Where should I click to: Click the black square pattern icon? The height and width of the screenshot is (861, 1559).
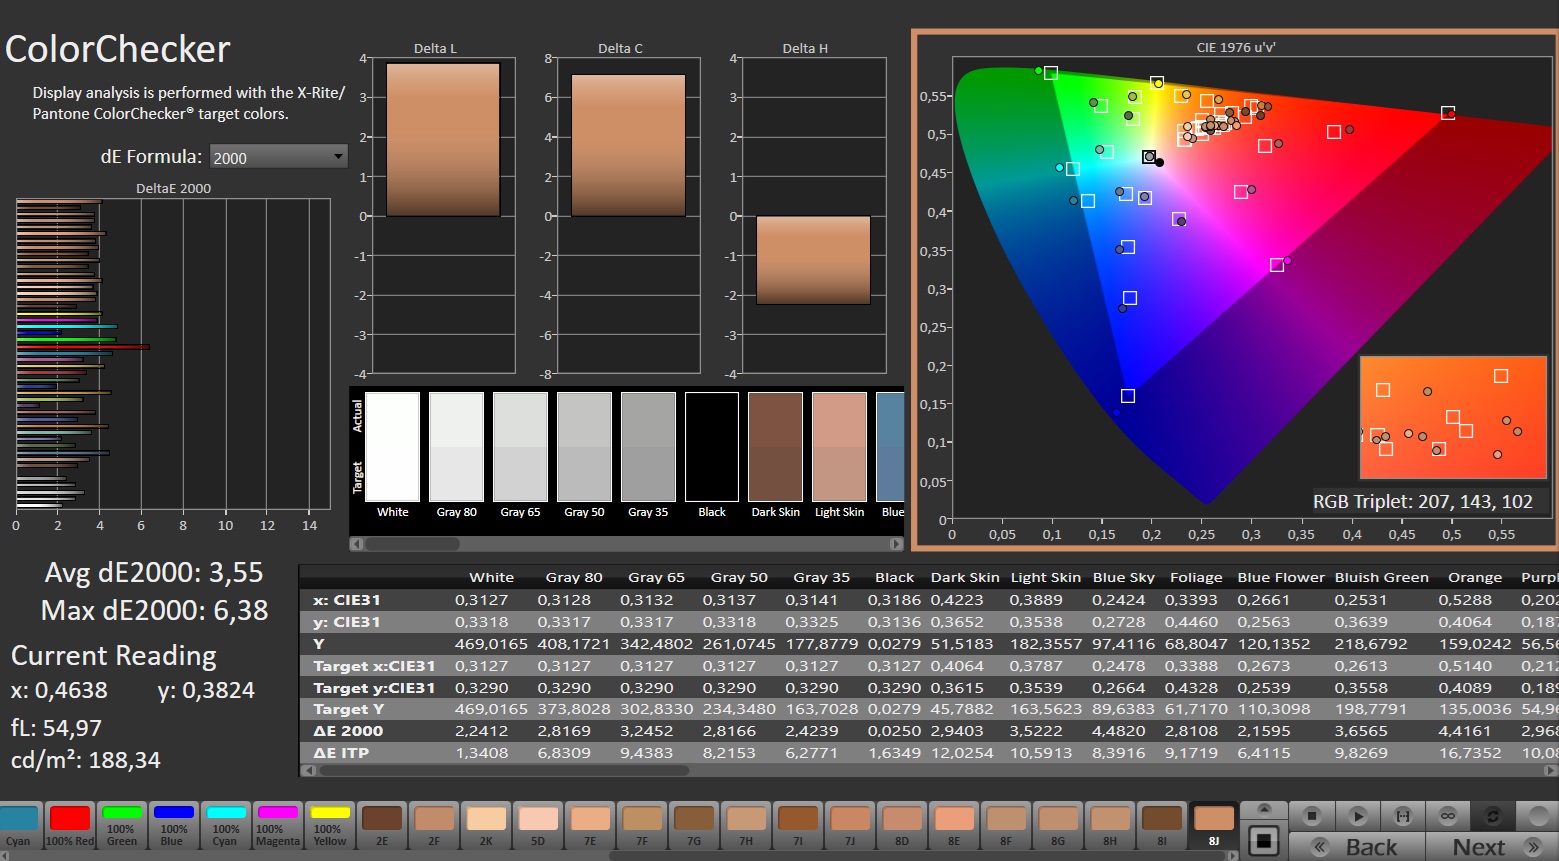coord(1264,841)
